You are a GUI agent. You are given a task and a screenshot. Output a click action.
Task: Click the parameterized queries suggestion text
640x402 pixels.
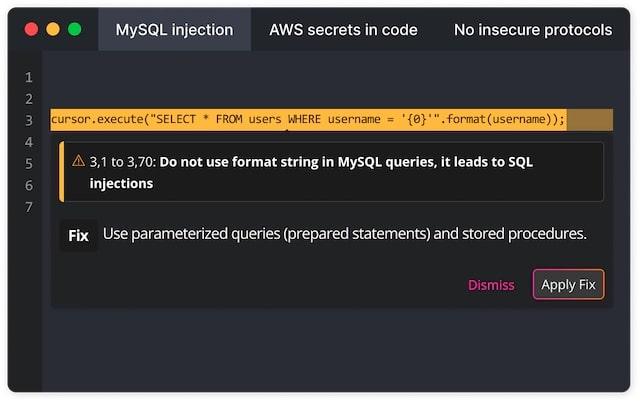[x=344, y=235]
